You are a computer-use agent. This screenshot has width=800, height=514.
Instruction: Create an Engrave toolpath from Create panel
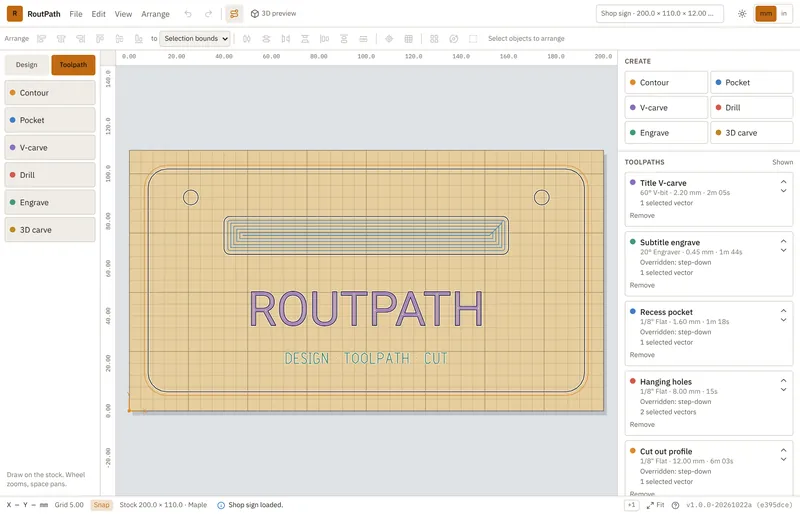click(666, 133)
